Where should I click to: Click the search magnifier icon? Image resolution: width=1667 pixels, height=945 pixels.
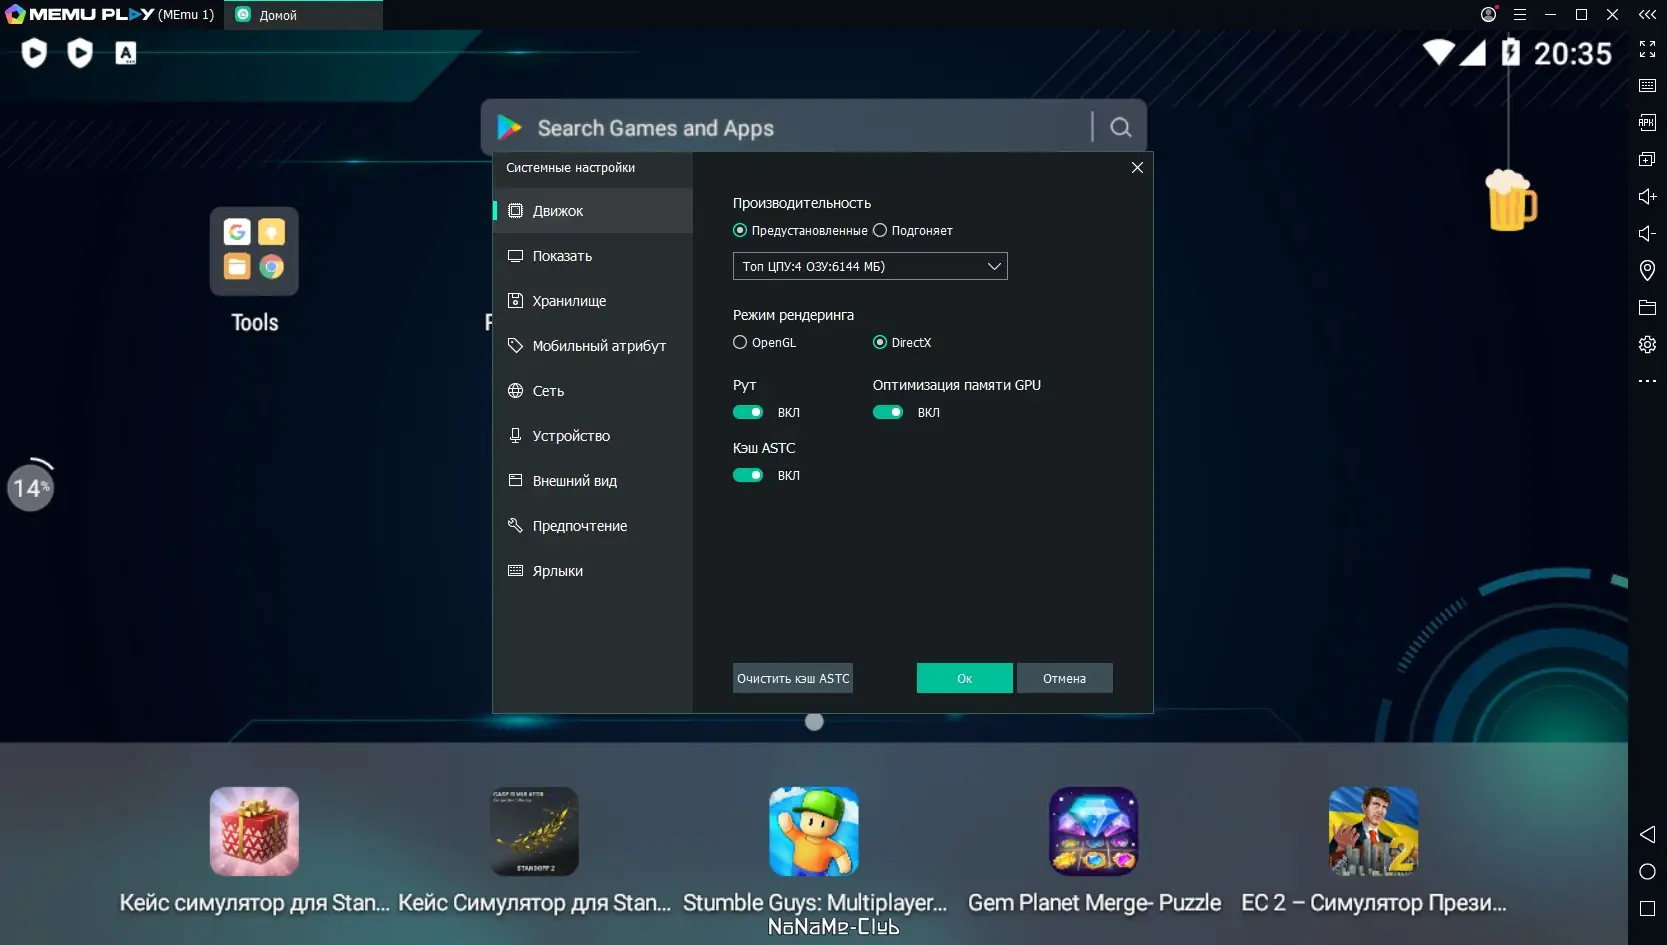coord(1121,127)
